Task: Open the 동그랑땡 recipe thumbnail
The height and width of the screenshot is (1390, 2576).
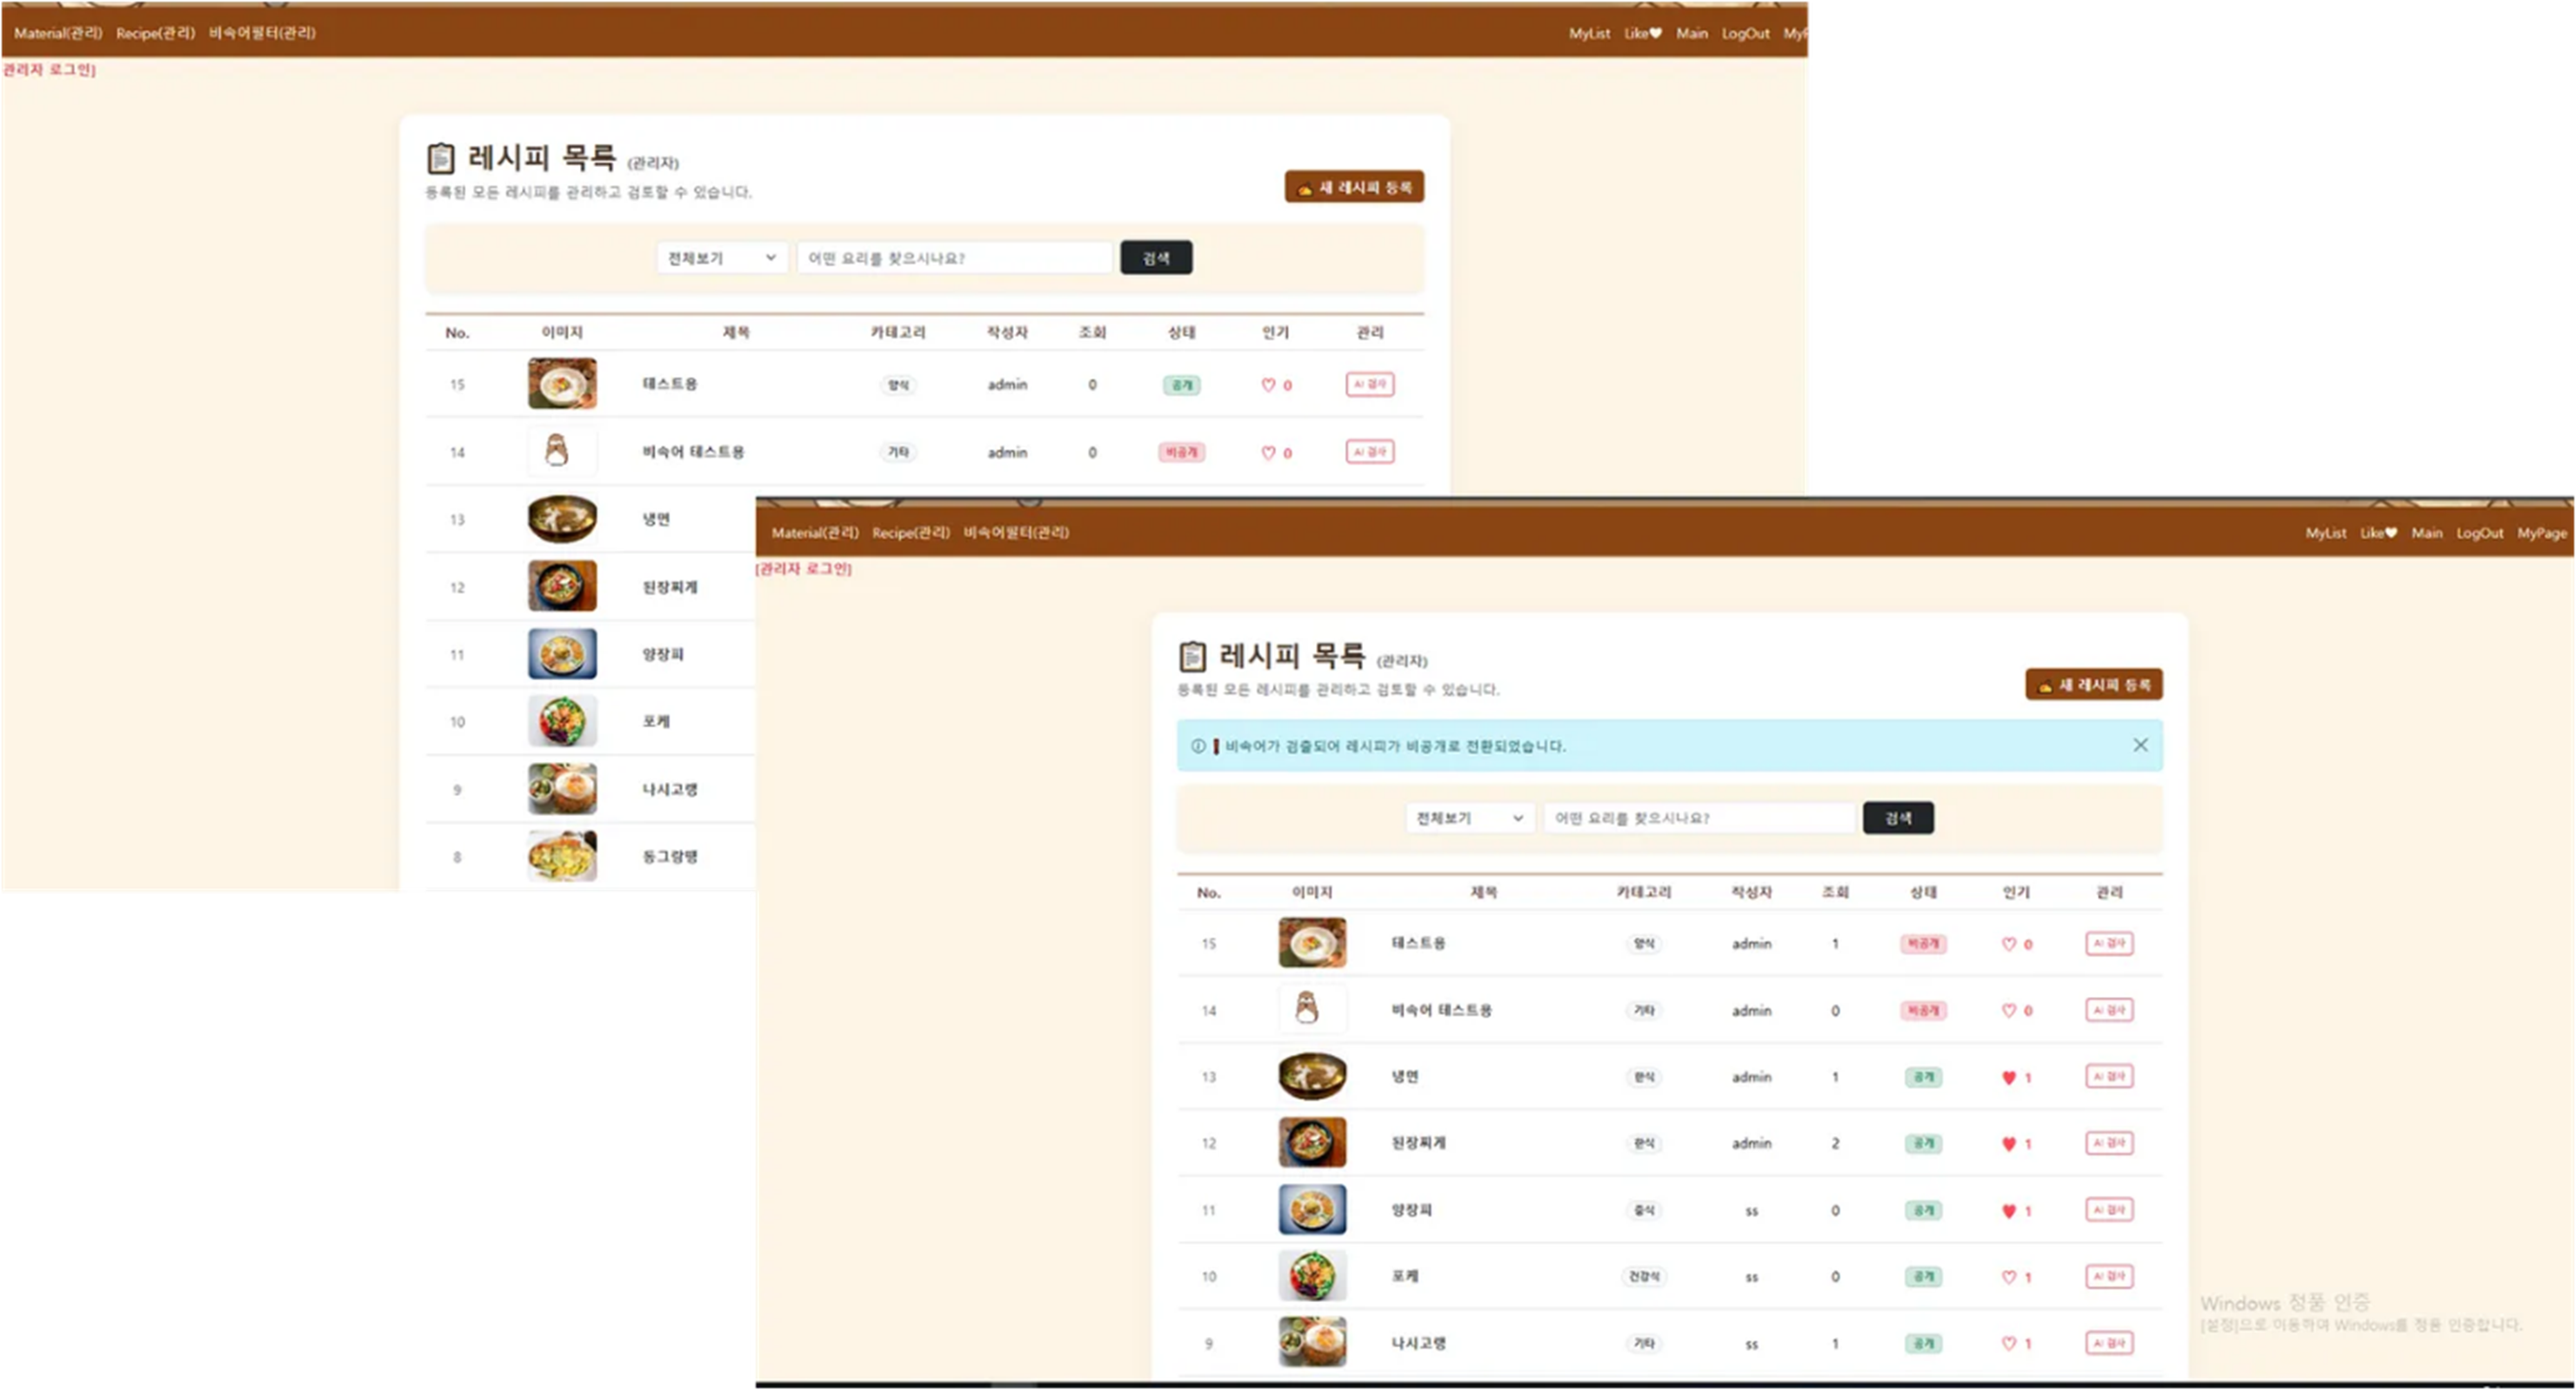Action: (562, 857)
